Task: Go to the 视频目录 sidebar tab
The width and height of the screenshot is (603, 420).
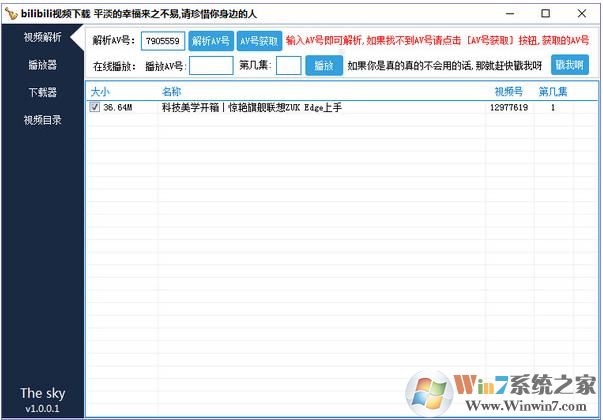Action: point(42,120)
